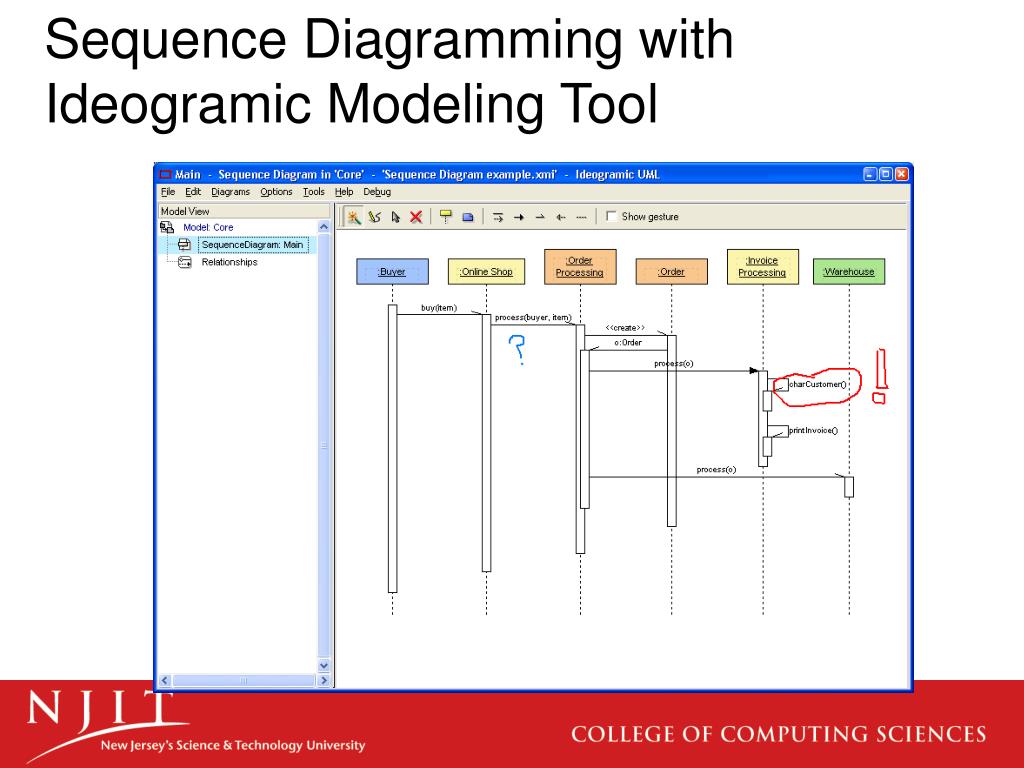Click the charCustomer() self-message label

[x=817, y=384]
